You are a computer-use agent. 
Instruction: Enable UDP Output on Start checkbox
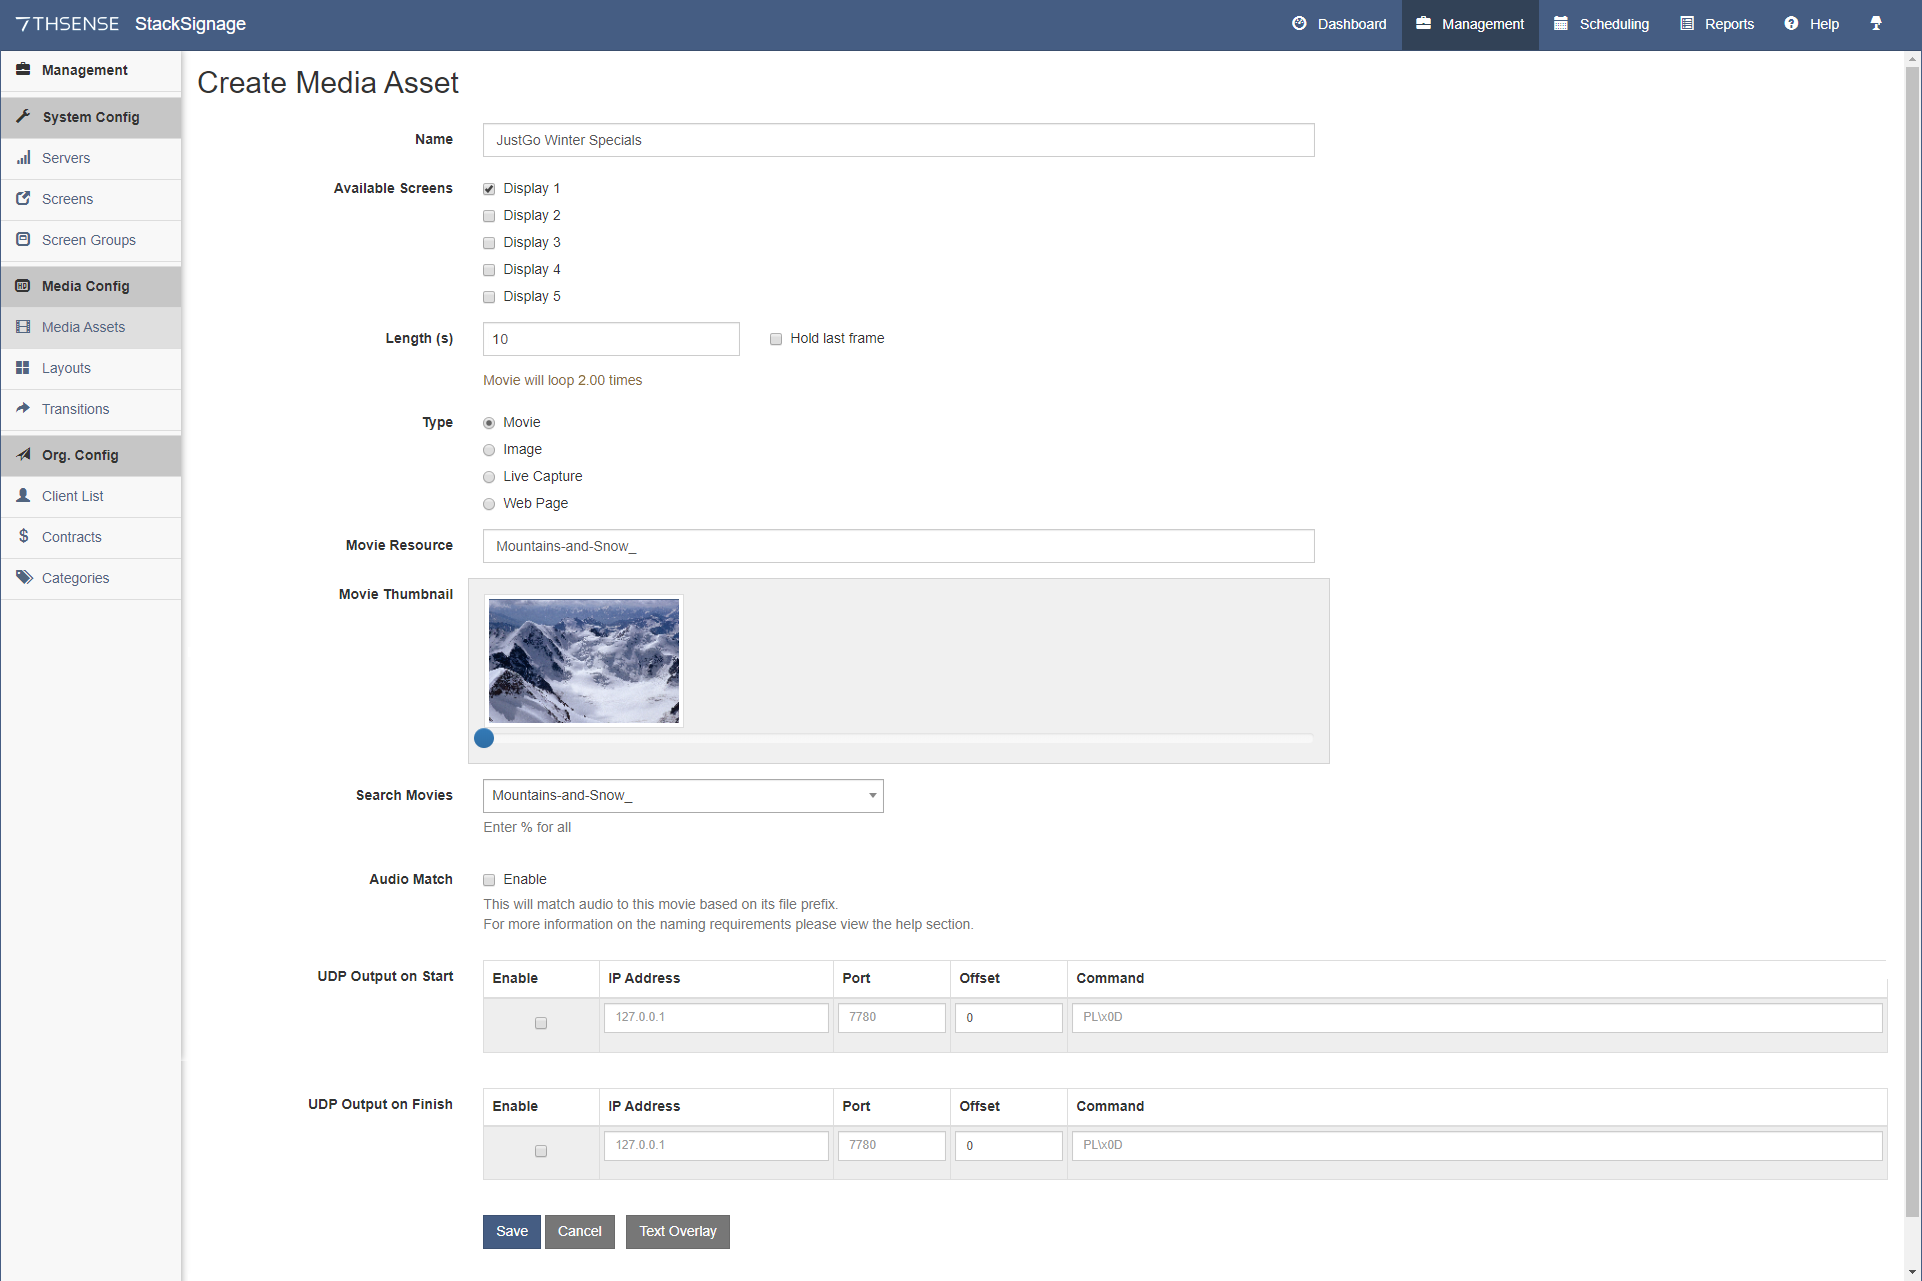pos(541,1023)
